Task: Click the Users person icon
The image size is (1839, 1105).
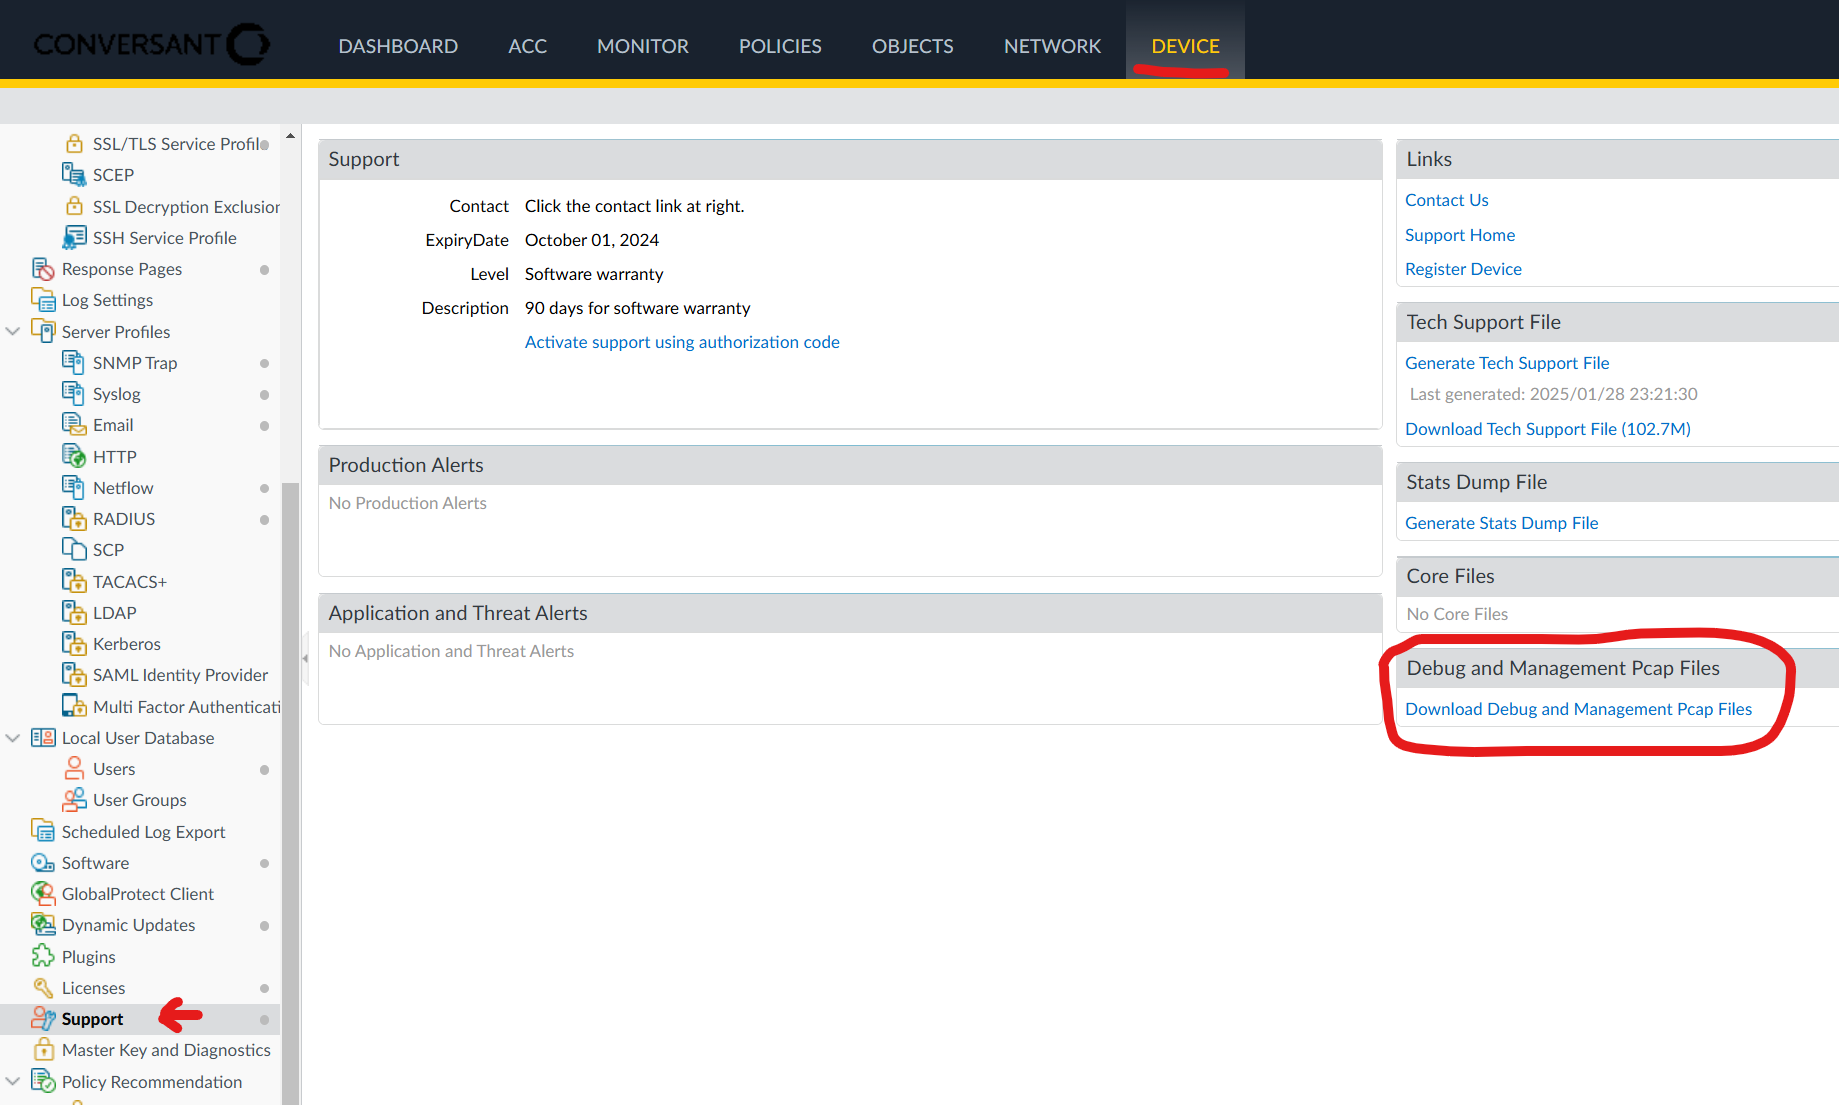Action: click(73, 768)
